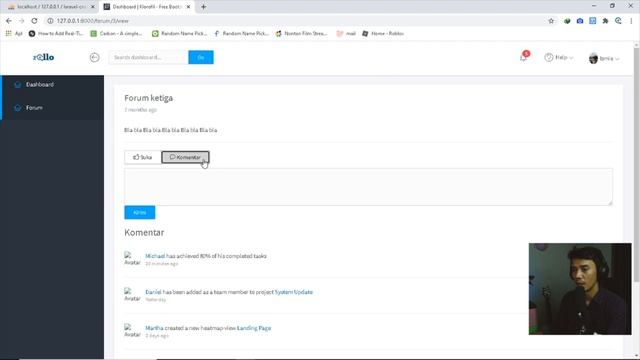The image size is (640, 360).
Task: Submit the comment with the blue Kirim button
Action: 140,212
